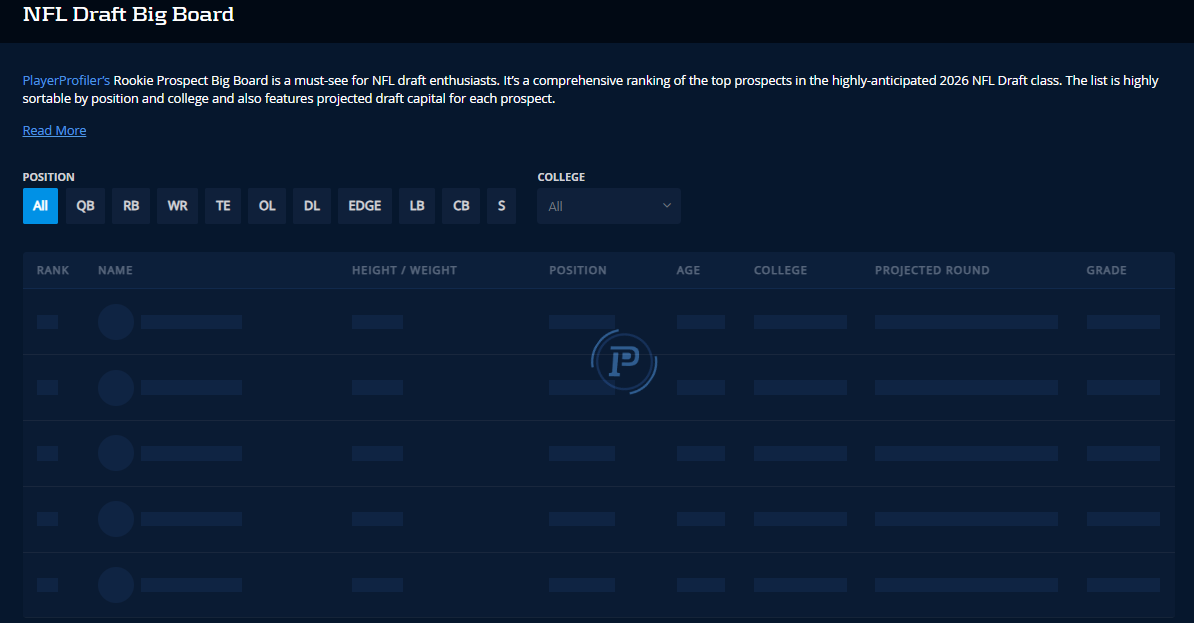Screen dimensions: 1194x623
Task: Open the College dropdown
Action: point(608,206)
